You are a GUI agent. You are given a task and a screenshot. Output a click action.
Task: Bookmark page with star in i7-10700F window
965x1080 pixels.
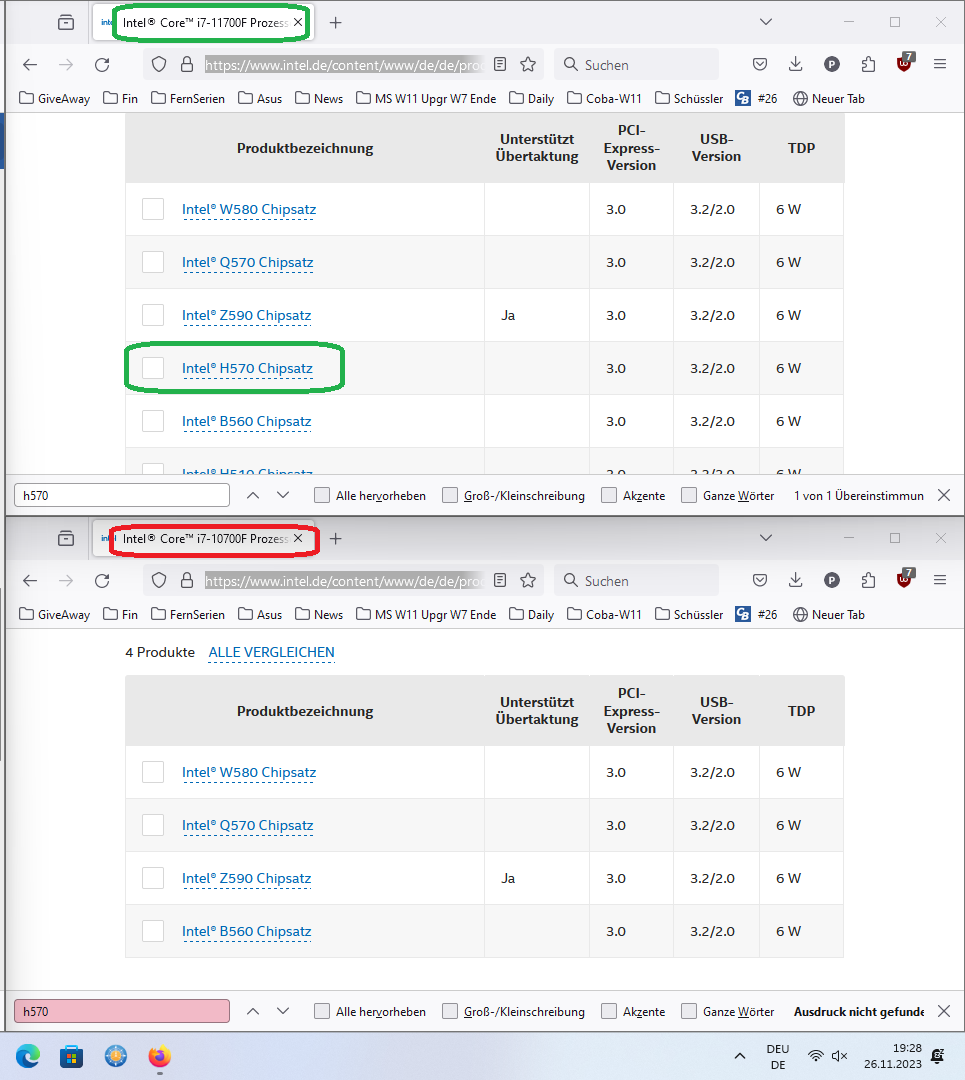click(528, 581)
